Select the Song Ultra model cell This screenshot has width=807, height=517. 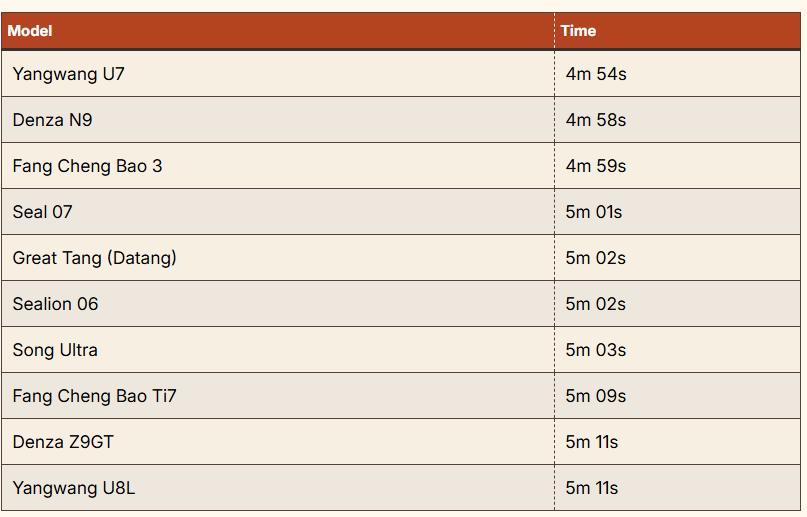click(55, 350)
